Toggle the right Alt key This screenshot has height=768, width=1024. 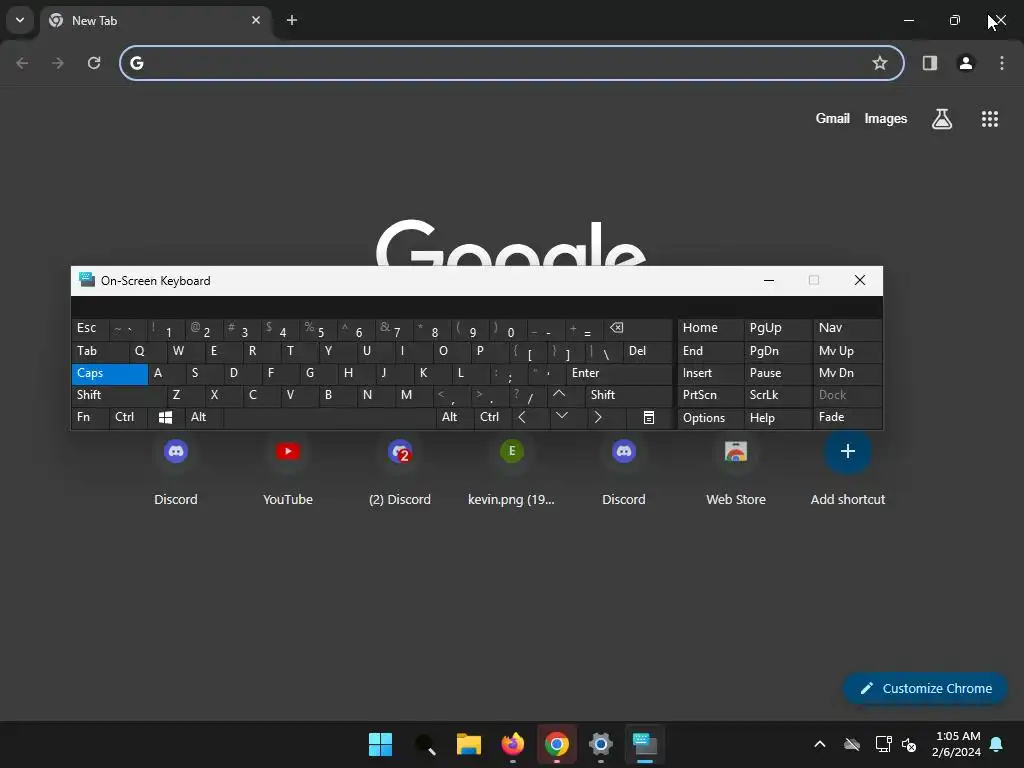click(455, 417)
